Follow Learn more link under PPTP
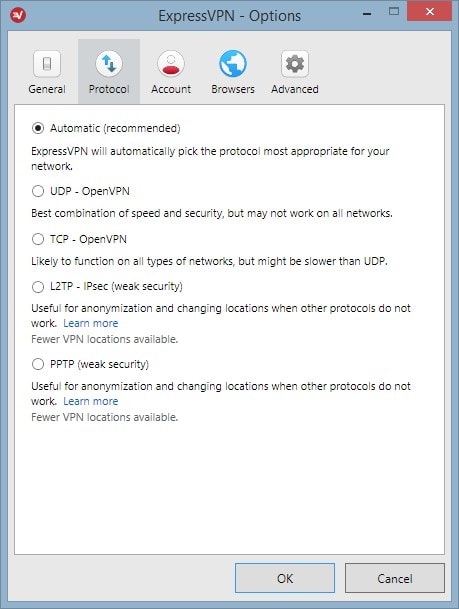The image size is (459, 609). point(90,401)
